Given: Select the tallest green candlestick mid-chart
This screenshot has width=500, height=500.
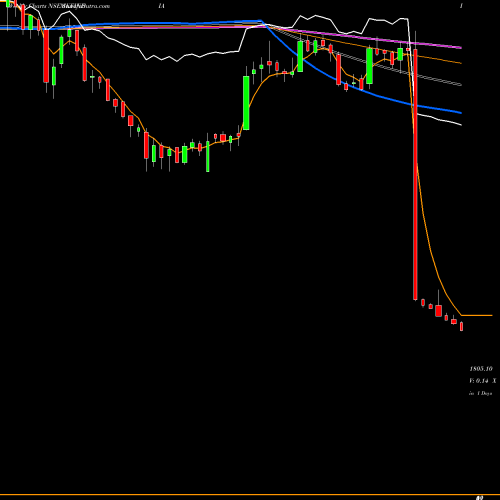Looking at the screenshot, I should 246,103.
